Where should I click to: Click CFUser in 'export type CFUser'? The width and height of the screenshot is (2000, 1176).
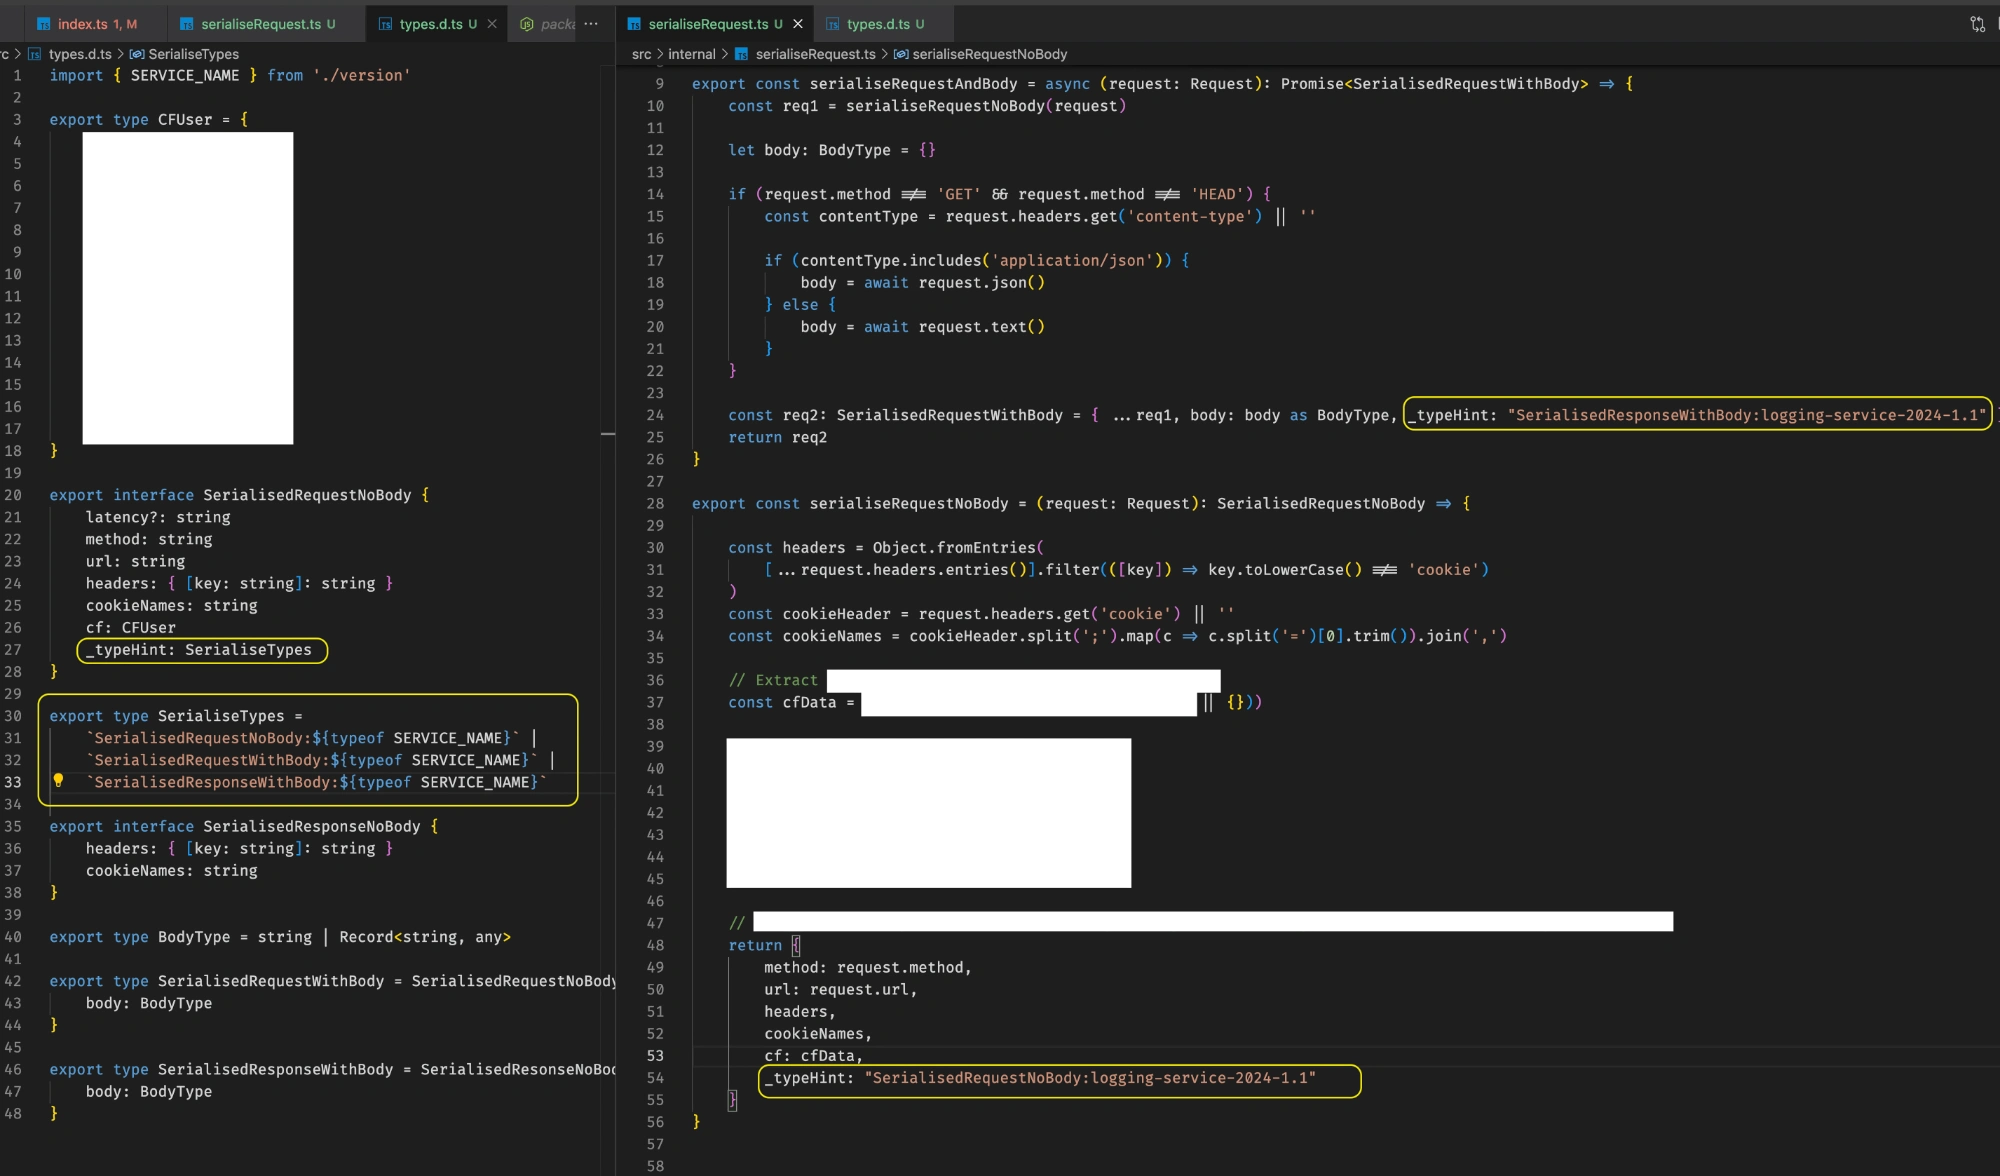[185, 119]
